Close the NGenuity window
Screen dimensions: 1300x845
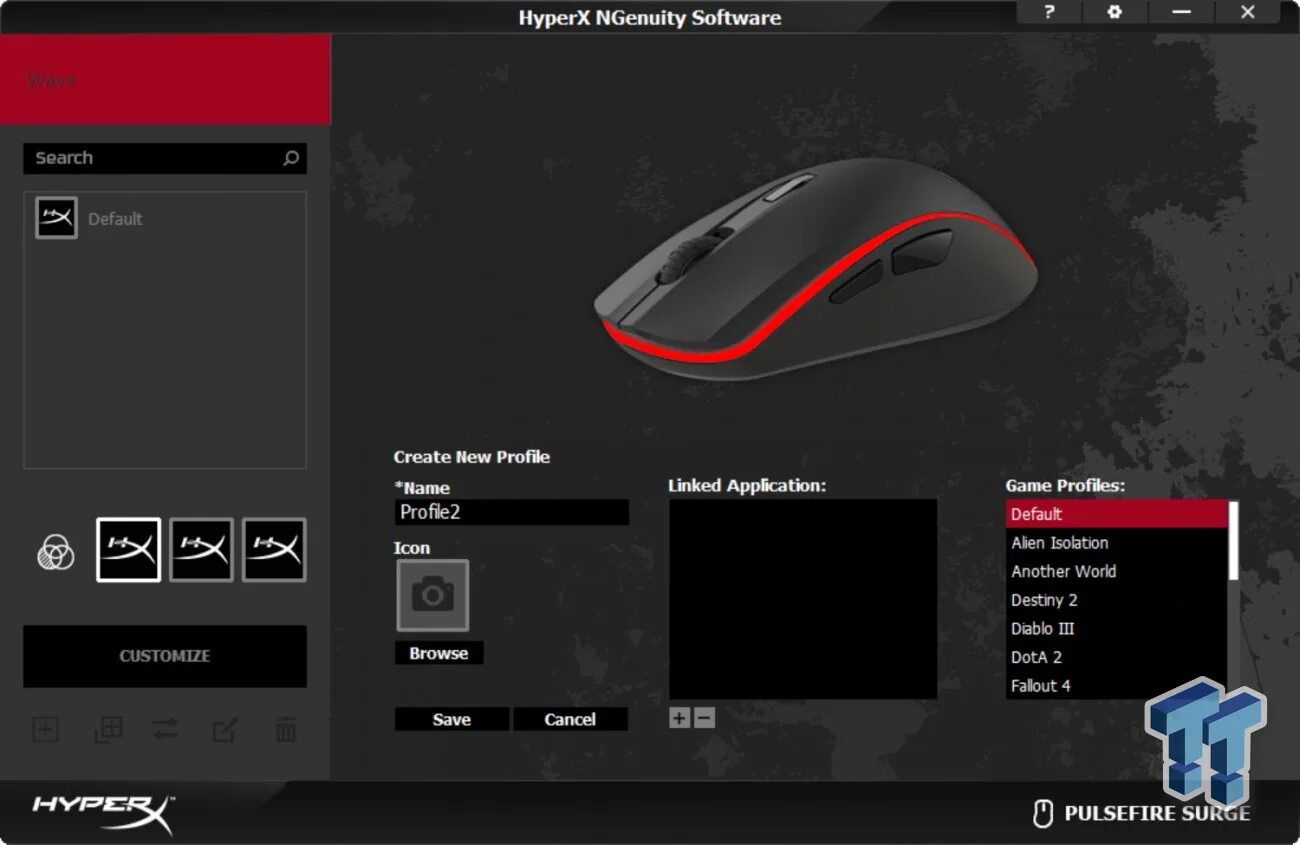[1247, 12]
